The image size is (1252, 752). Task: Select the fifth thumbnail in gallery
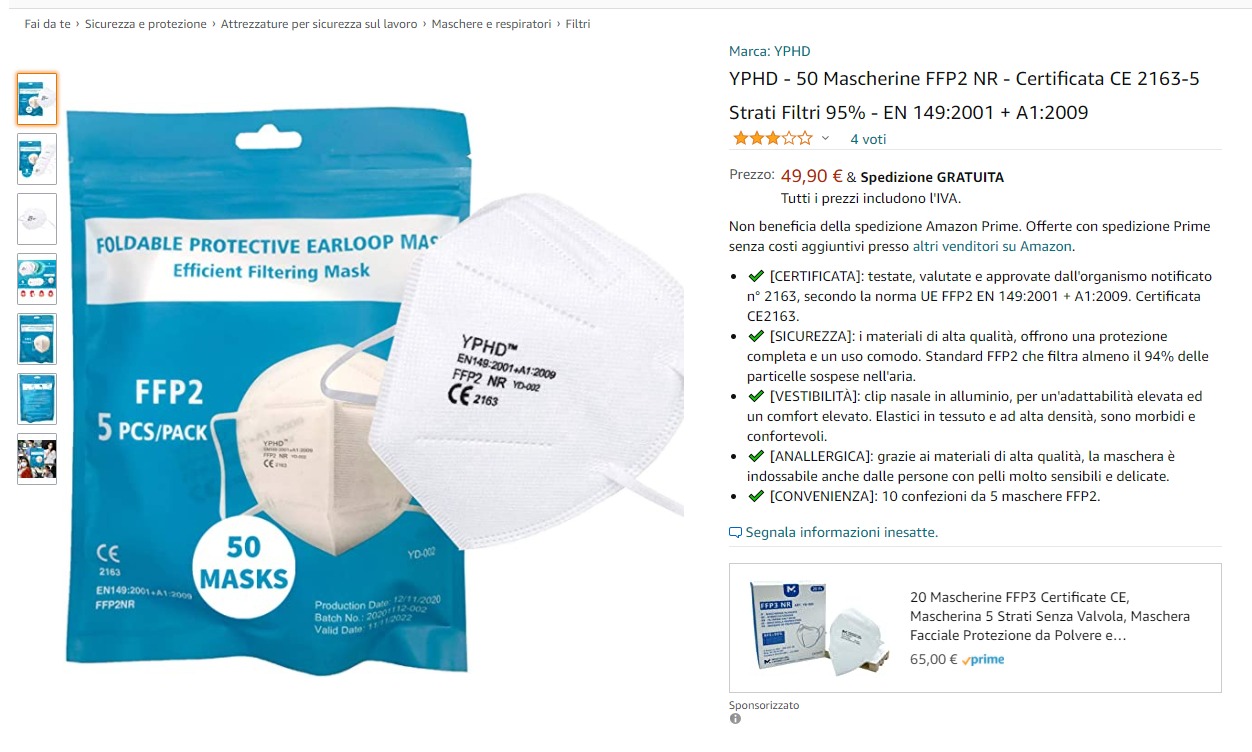(37, 339)
